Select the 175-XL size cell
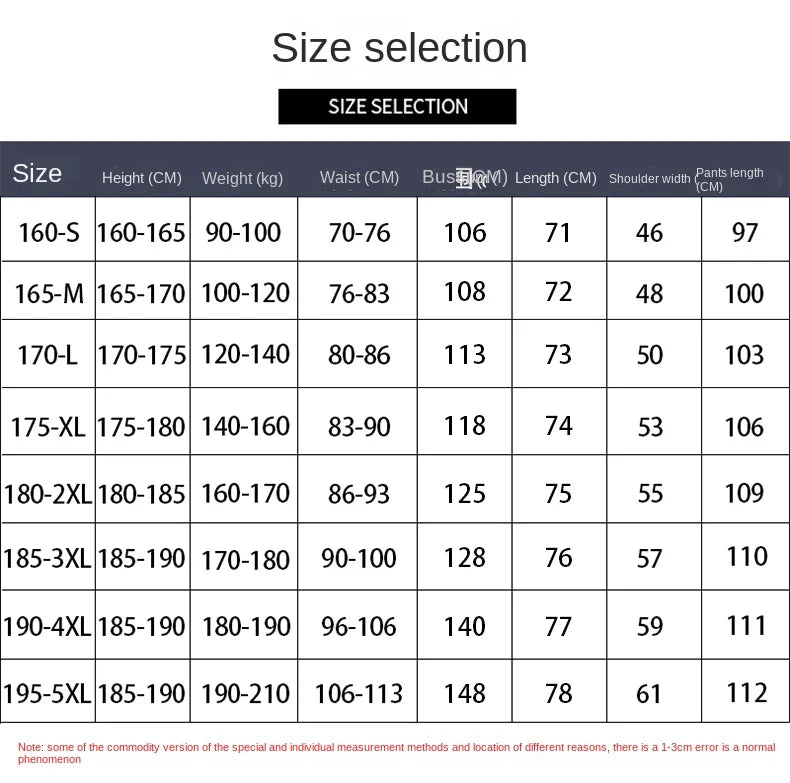This screenshot has height=783, width=790. click(48, 427)
